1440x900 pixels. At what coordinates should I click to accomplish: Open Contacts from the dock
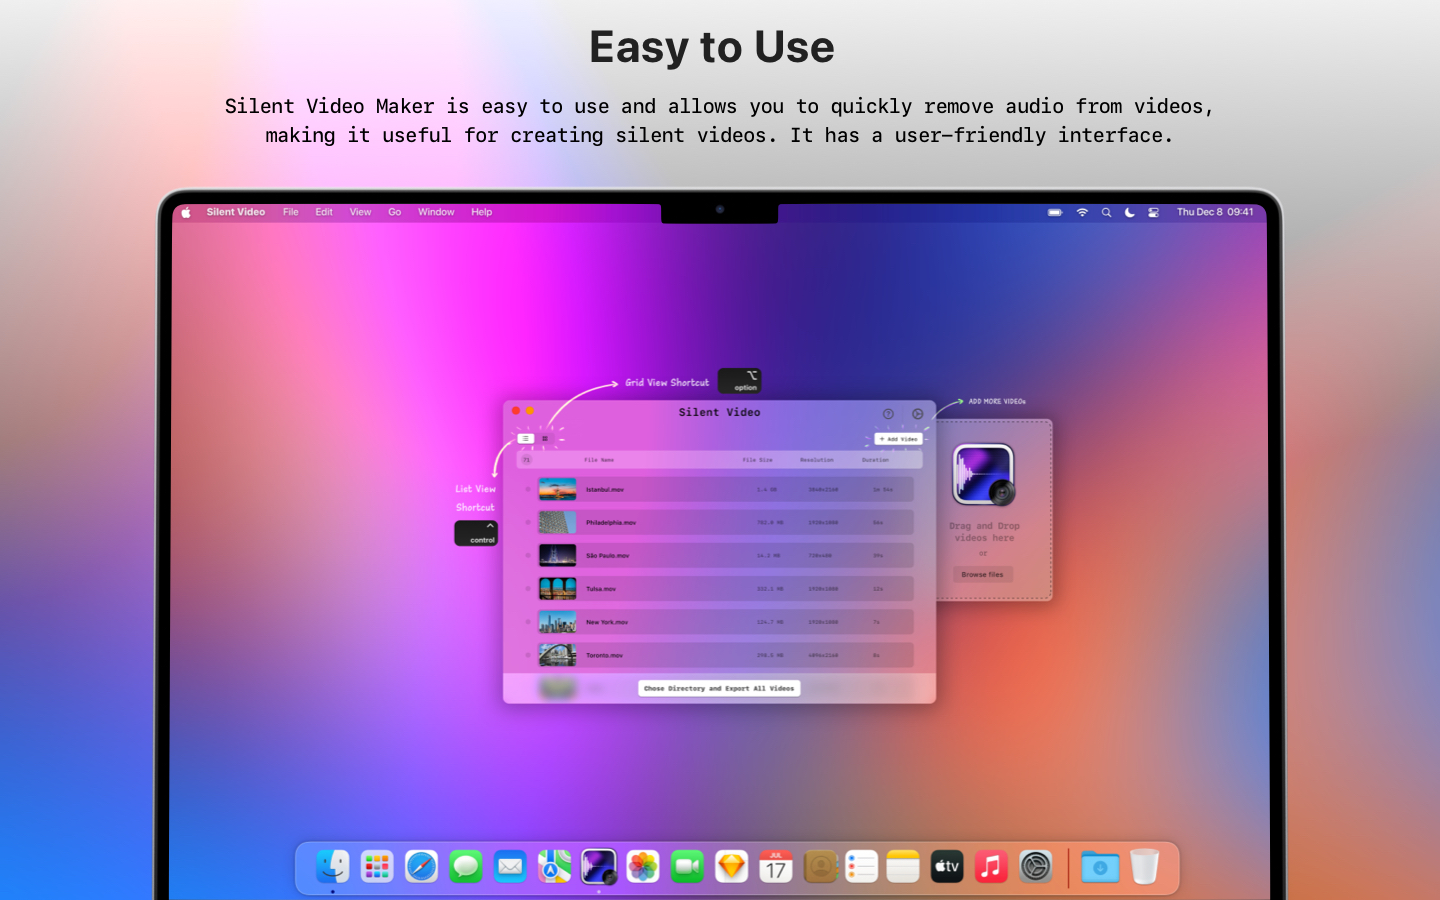pyautogui.click(x=820, y=866)
